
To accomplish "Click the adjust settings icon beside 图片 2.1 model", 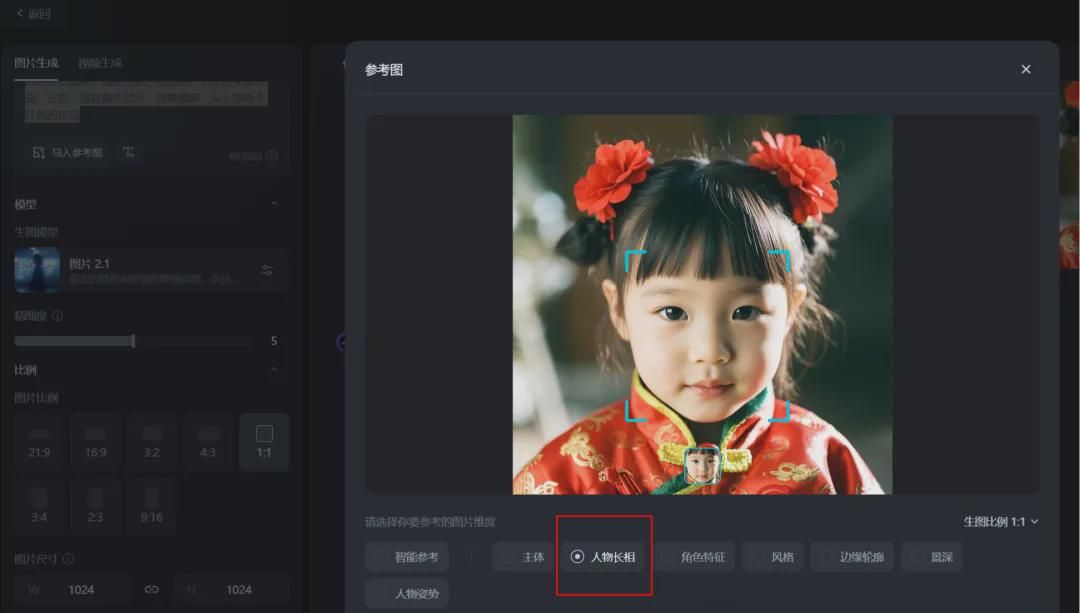I will (265, 270).
